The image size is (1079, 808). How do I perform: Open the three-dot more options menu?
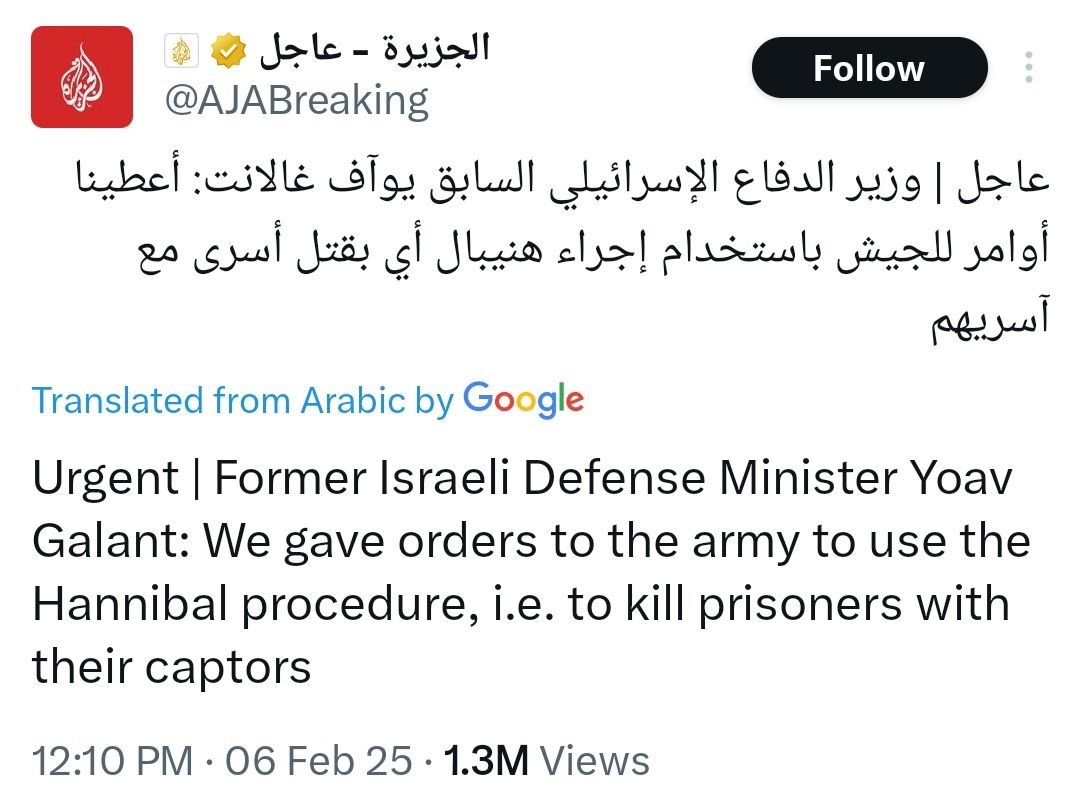pos(1028,68)
